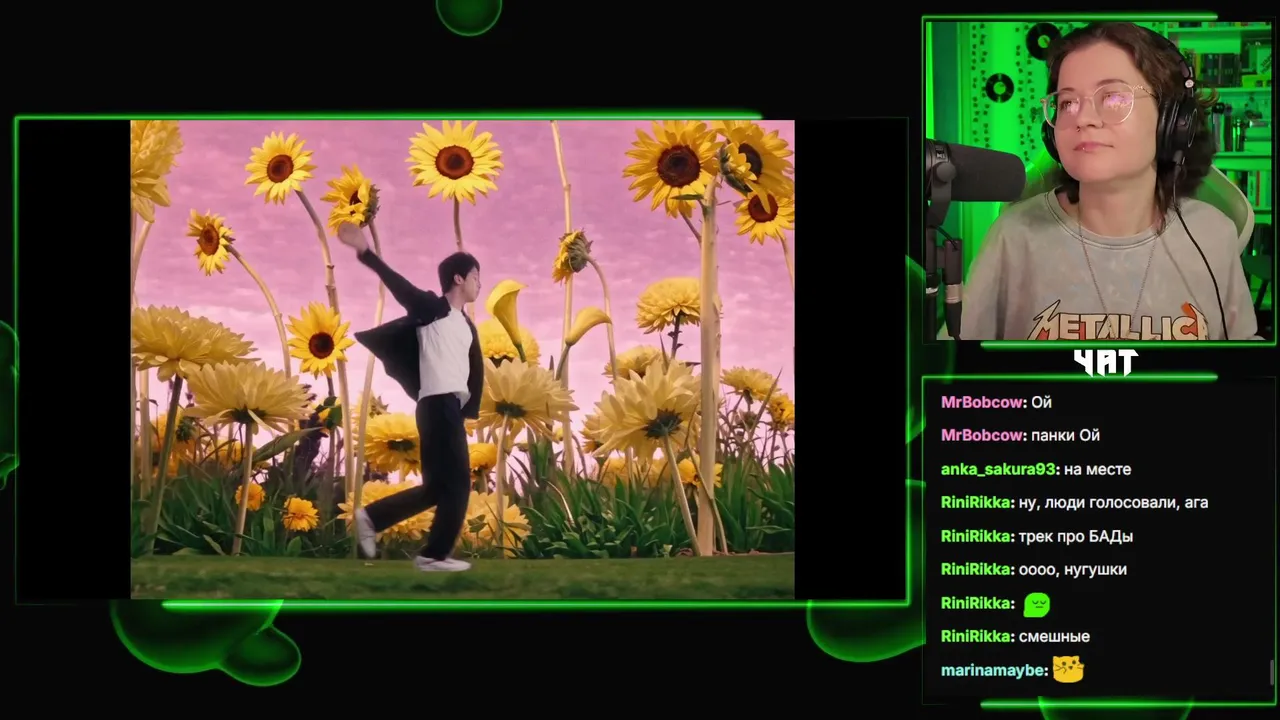The width and height of the screenshot is (1280, 720).
Task: Open the anka_sakura93 username in chat
Action: (998, 469)
